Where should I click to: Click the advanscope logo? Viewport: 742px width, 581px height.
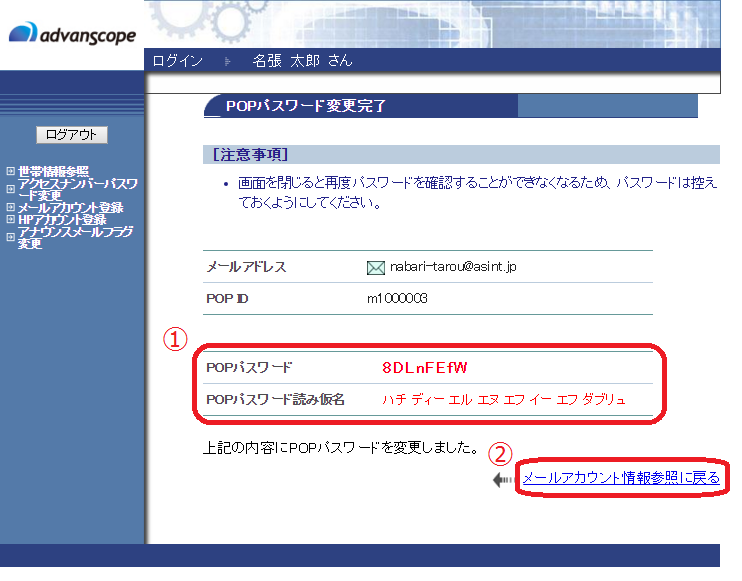pyautogui.click(x=72, y=33)
